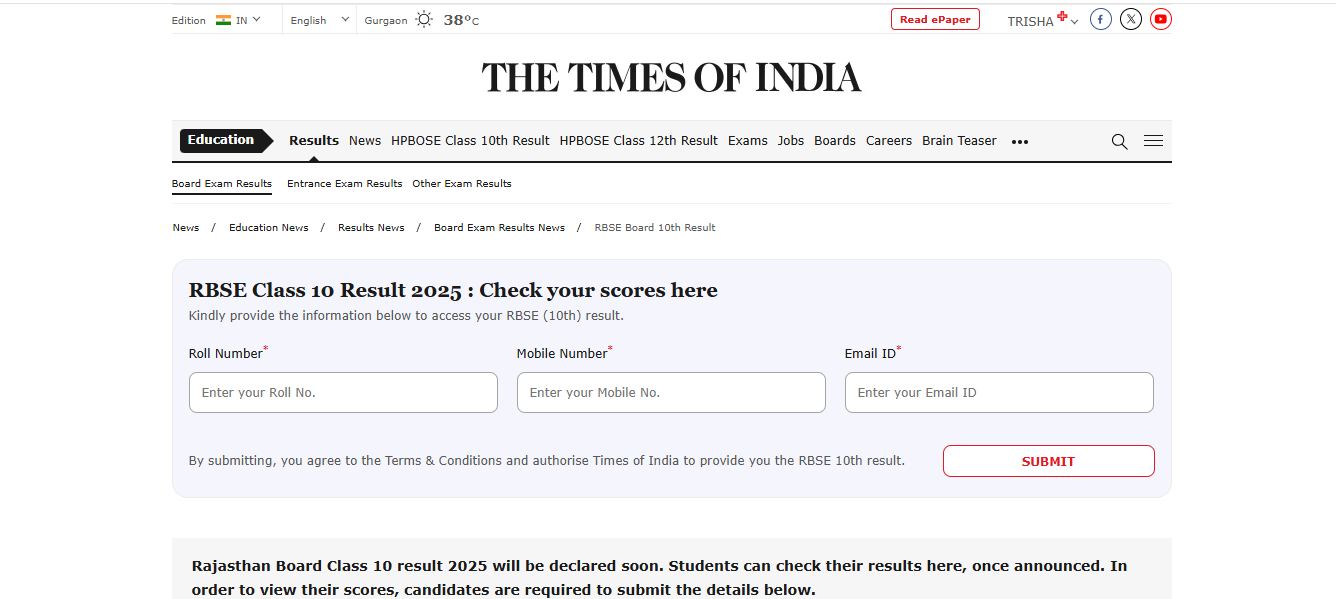
Task: Focus the Mobile Number input field
Action: 671,393
